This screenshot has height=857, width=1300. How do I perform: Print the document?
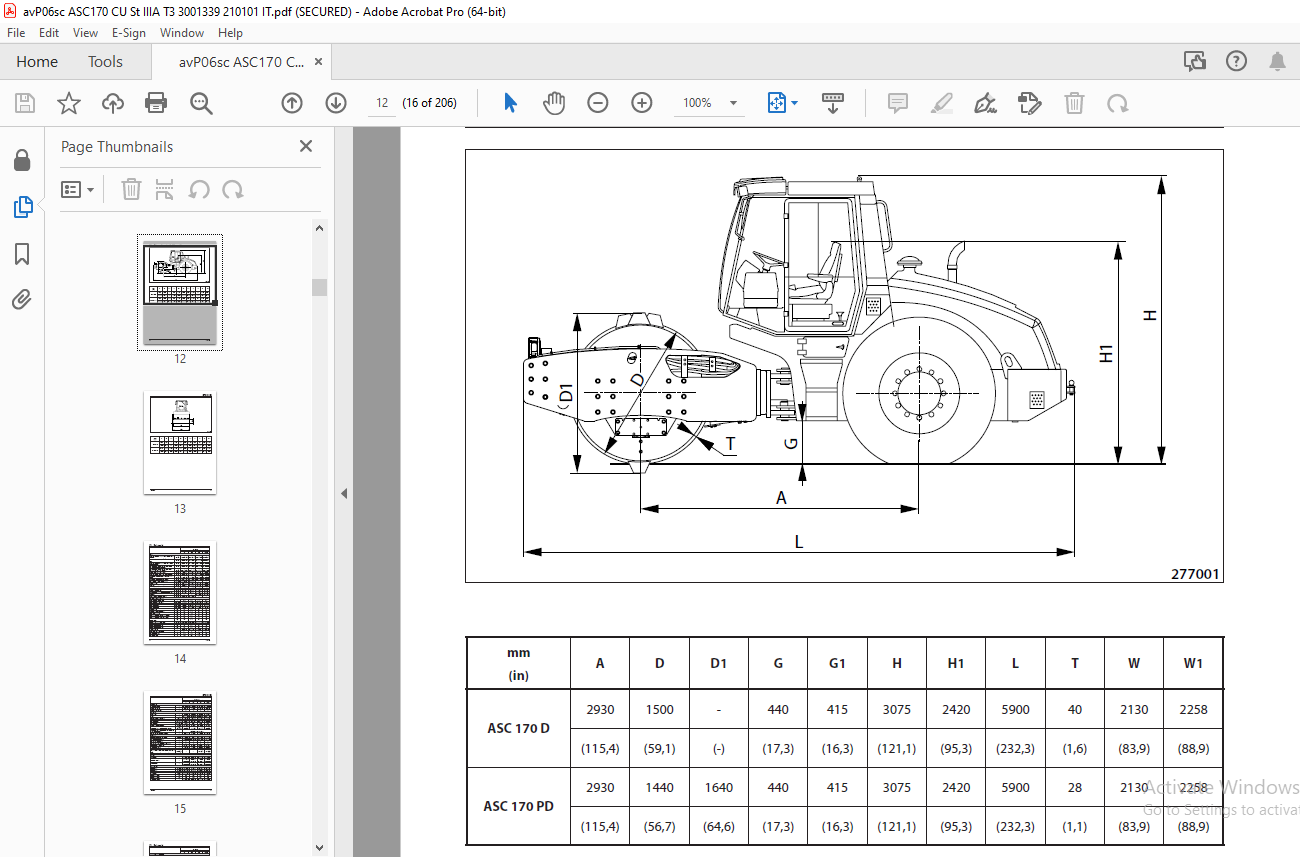pos(156,103)
